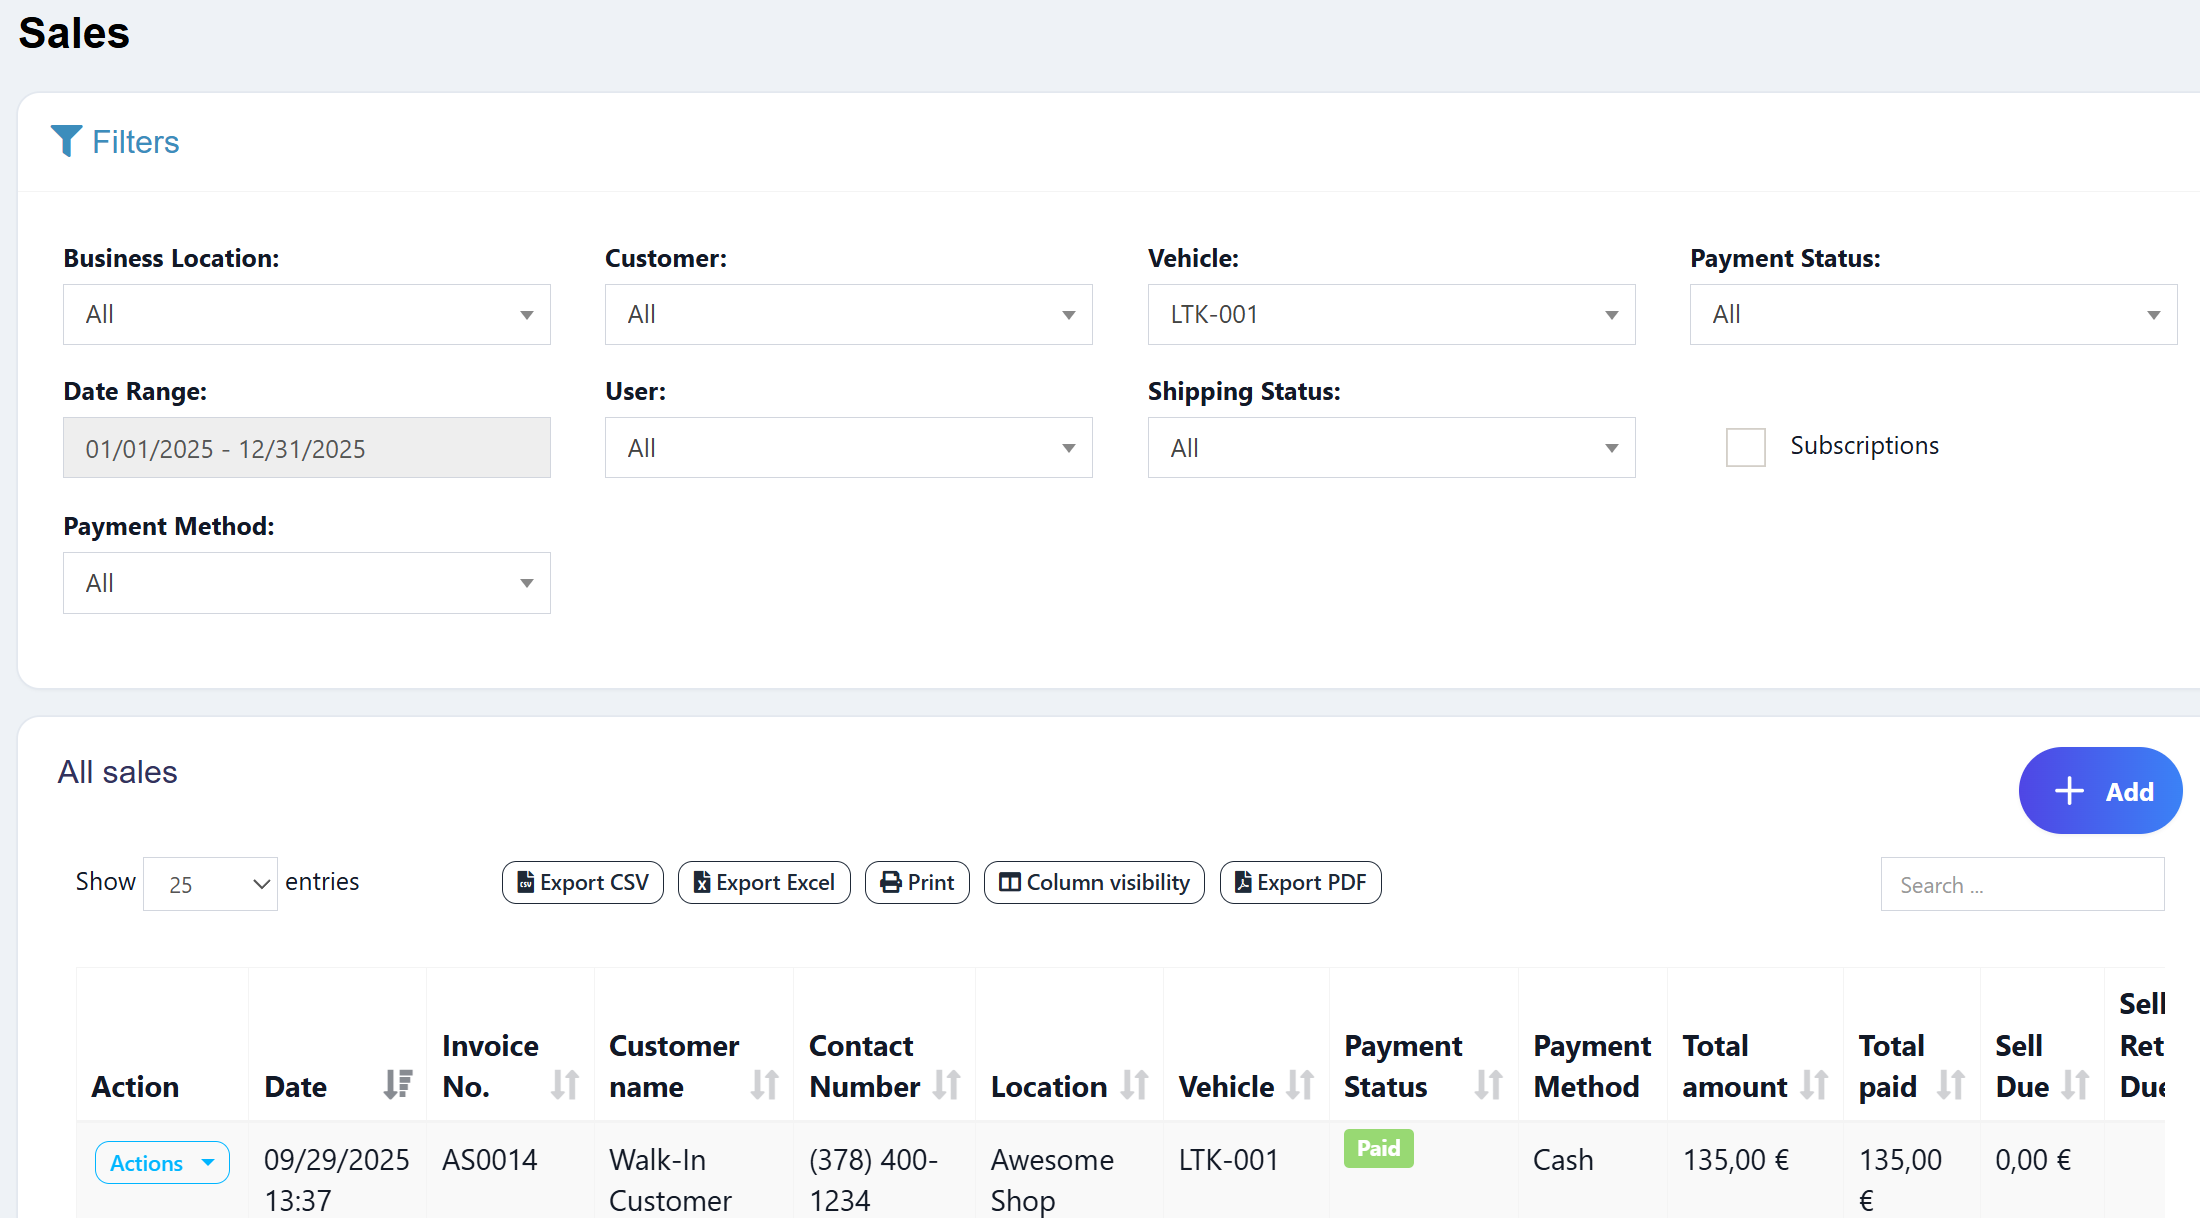Click the Add sale button
Viewport: 2200px width, 1218px height.
coord(2100,791)
